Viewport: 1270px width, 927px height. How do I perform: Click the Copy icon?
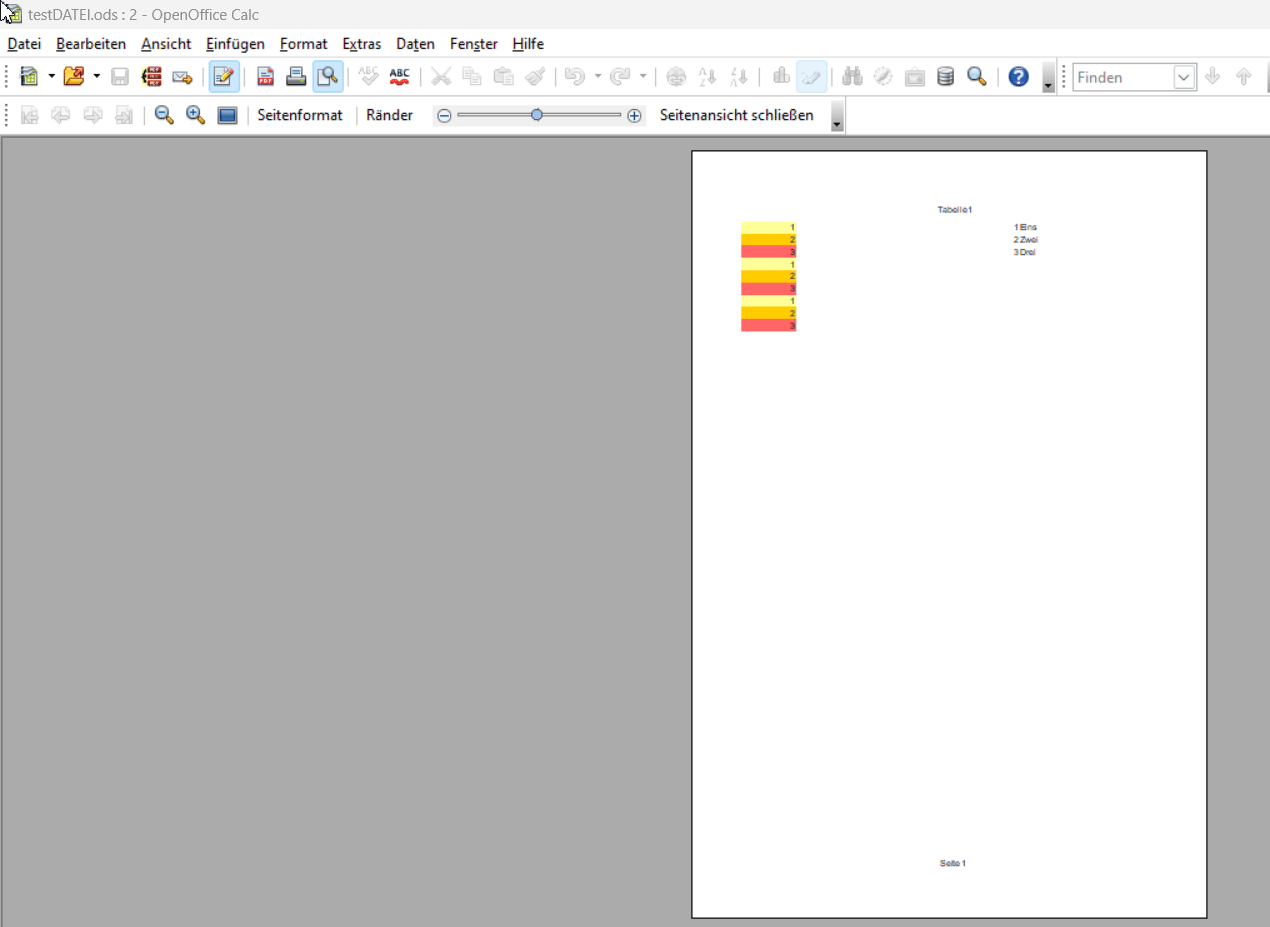click(x=472, y=77)
